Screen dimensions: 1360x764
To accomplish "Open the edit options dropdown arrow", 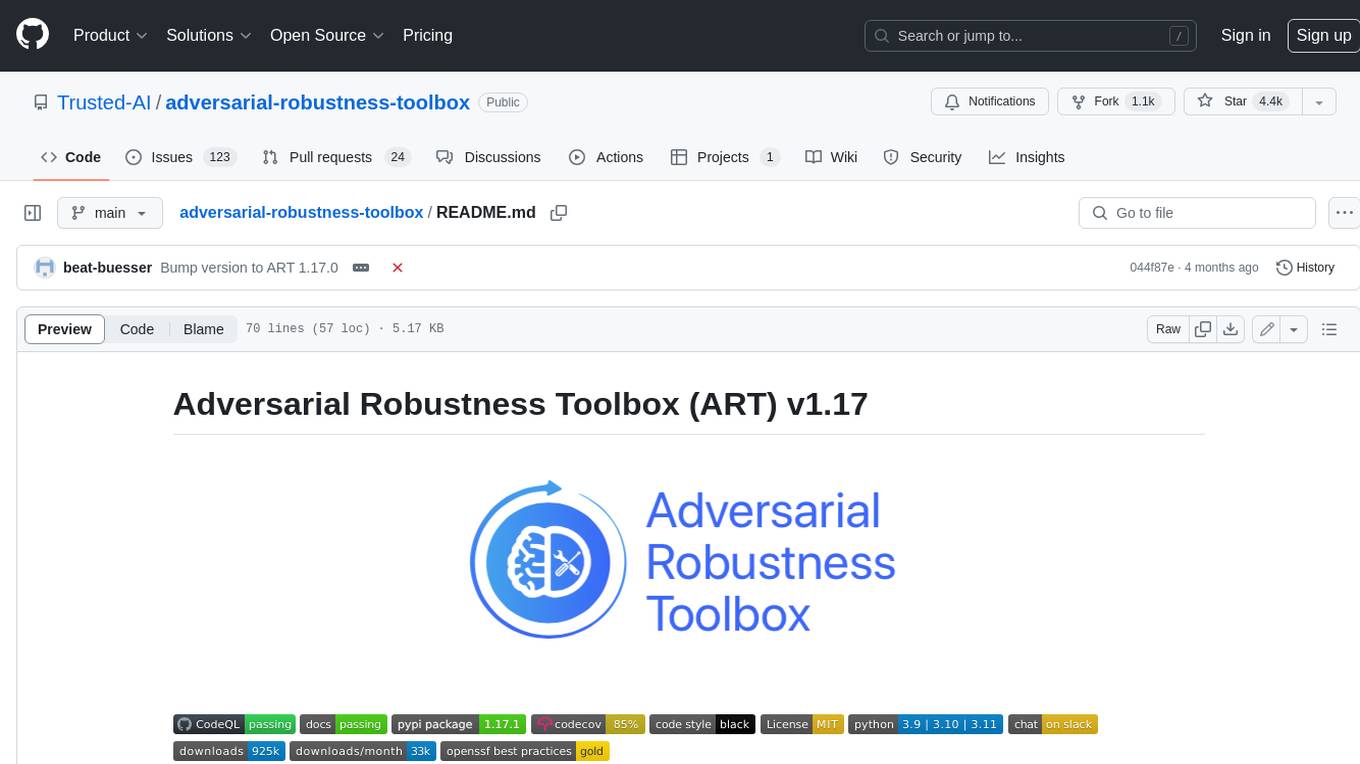I will coord(1294,329).
